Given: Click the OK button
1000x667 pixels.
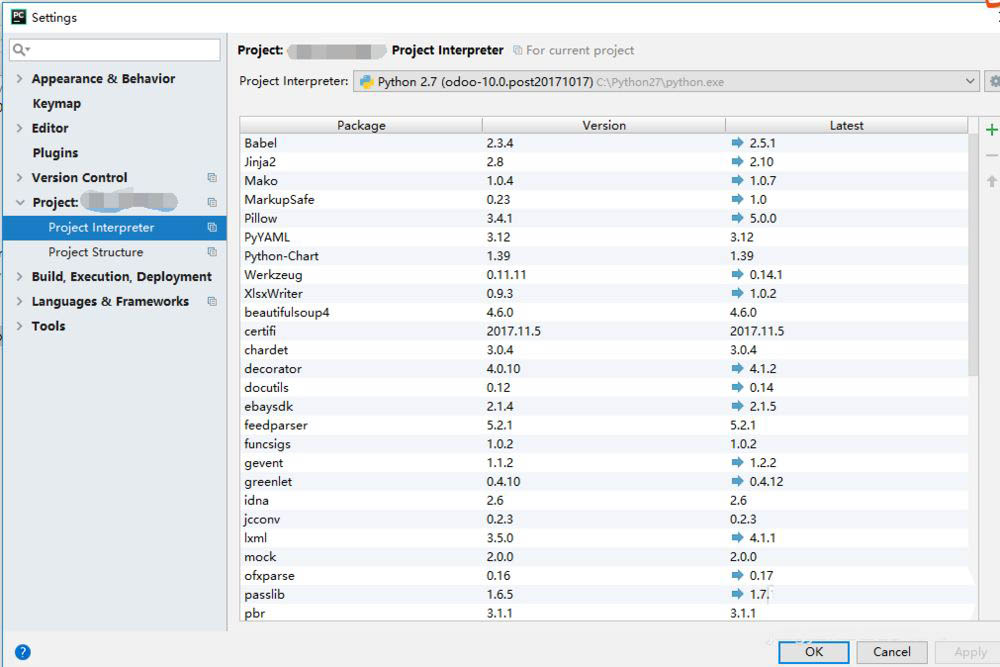Looking at the screenshot, I should (x=814, y=652).
